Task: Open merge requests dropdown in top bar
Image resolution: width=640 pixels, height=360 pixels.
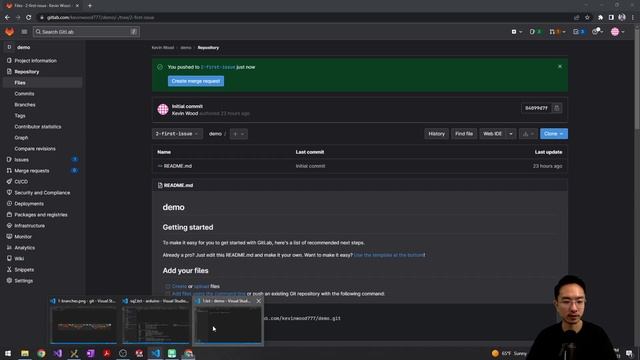Action: coord(557,31)
